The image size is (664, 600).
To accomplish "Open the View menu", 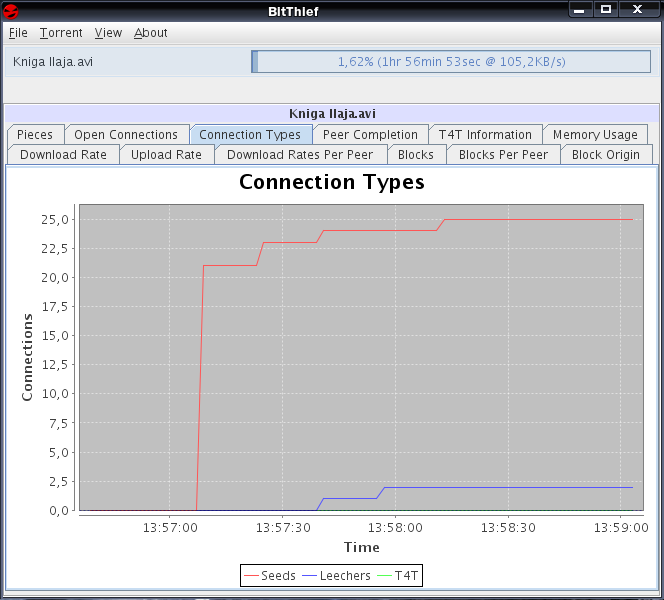I will (108, 33).
